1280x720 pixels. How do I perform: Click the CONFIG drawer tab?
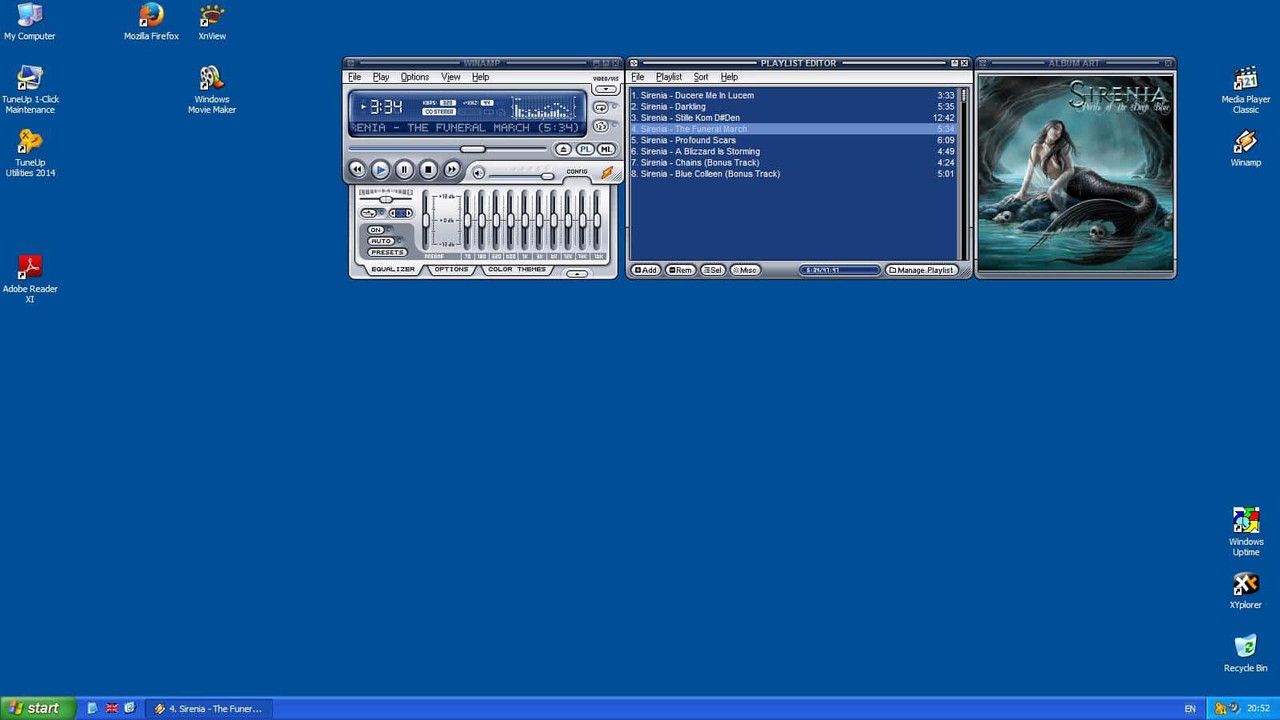[x=577, y=171]
